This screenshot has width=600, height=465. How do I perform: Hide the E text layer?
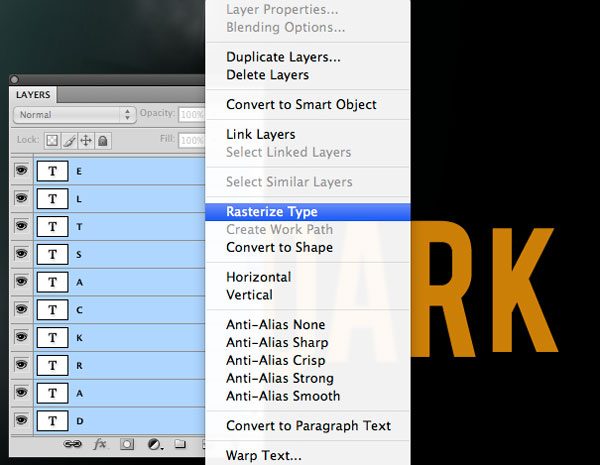[x=20, y=170]
